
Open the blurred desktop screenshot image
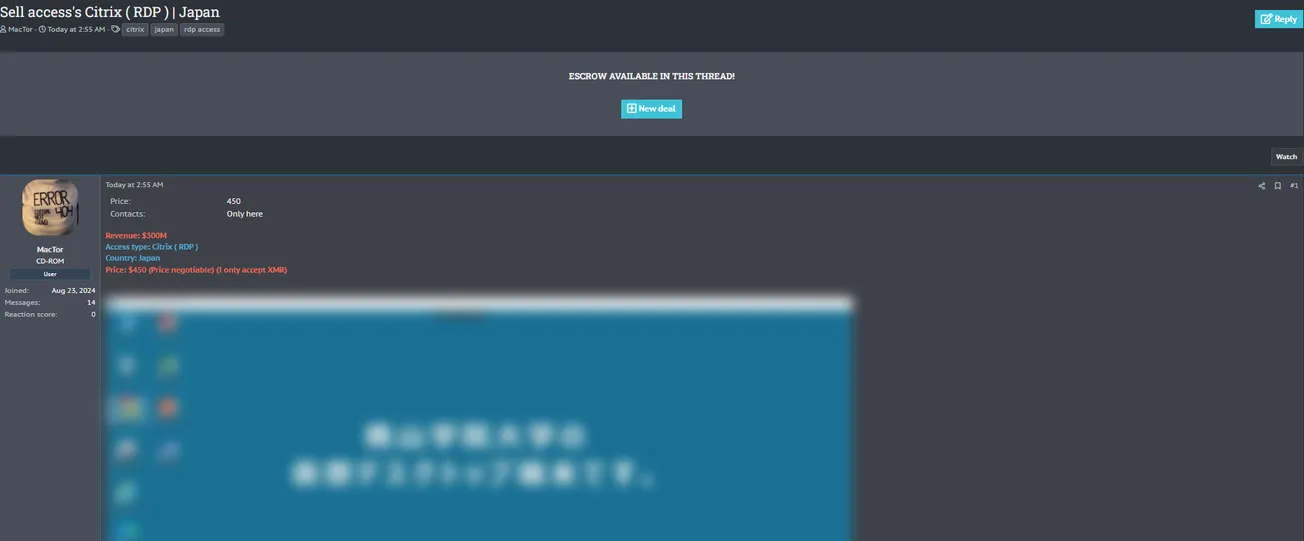click(478, 418)
